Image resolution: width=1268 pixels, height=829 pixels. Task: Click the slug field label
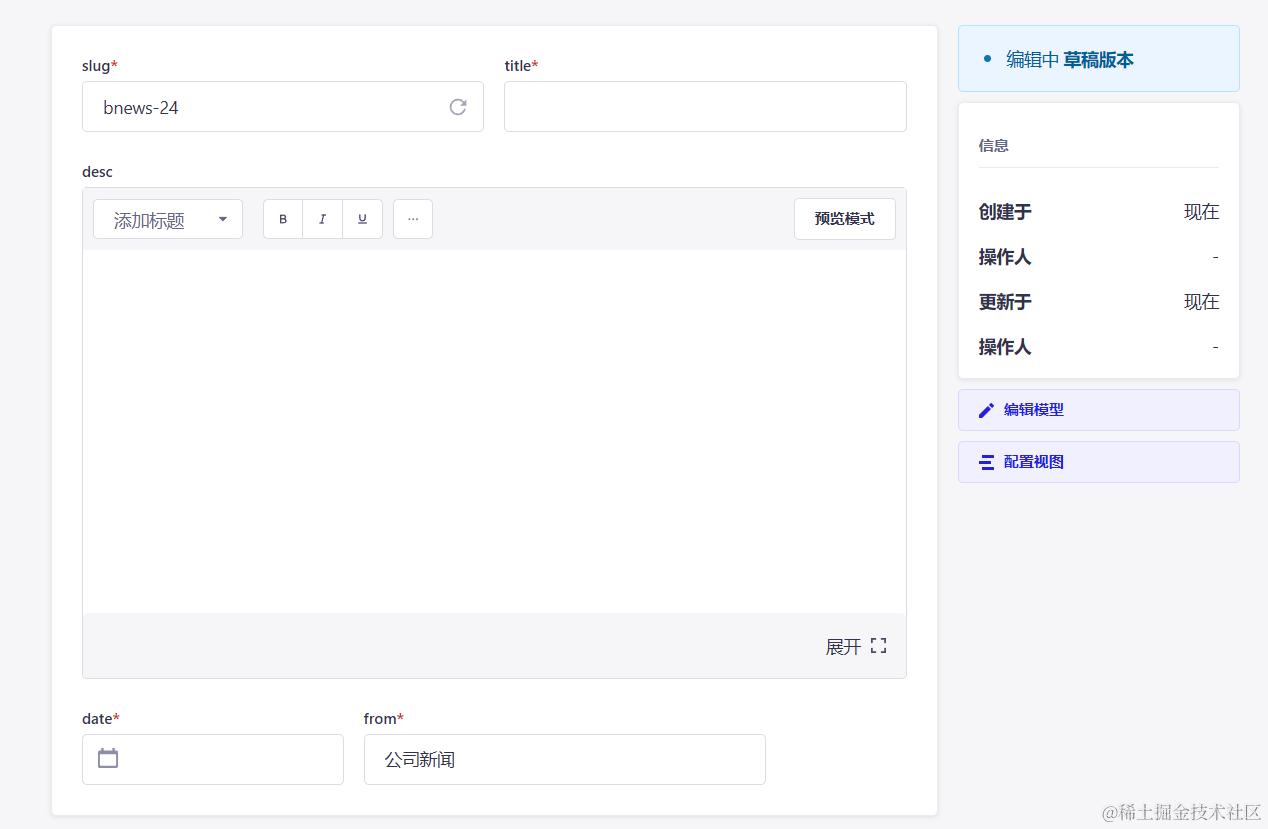tap(99, 66)
